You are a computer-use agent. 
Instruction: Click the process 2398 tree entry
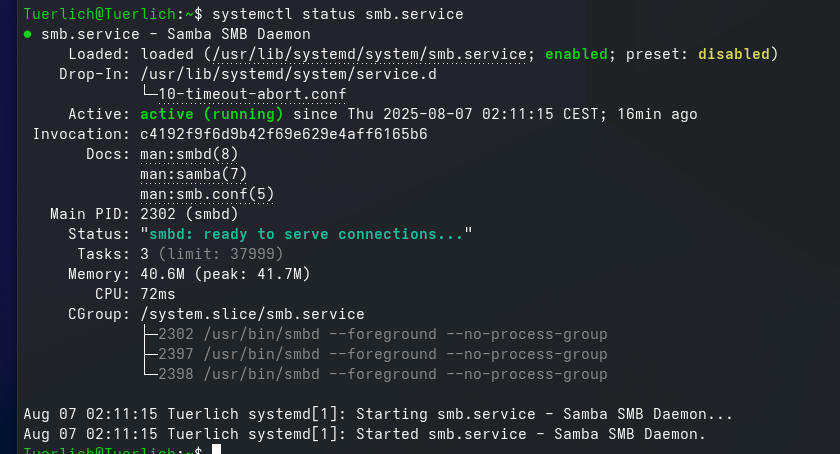click(x=382, y=374)
